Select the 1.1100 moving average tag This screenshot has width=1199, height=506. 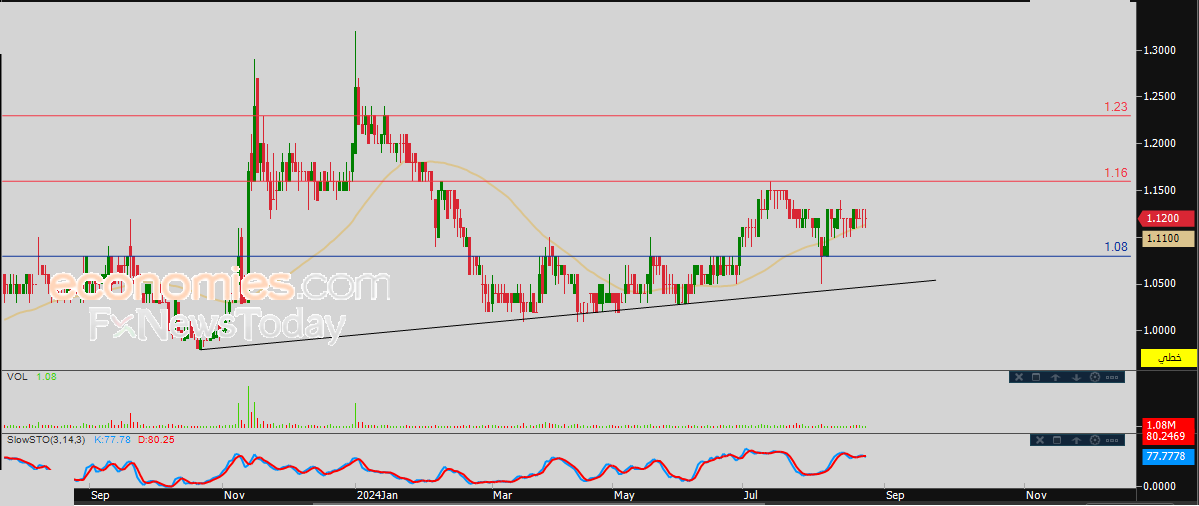click(x=1168, y=239)
